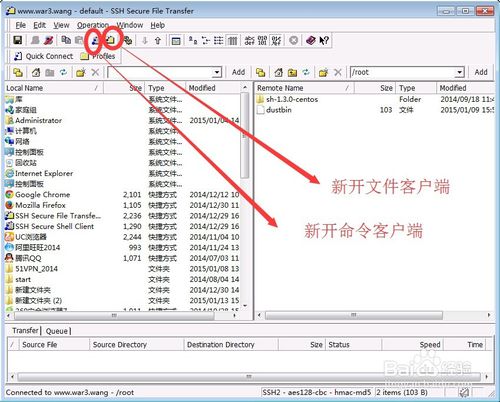Viewport: 500px width, 402px height.
Task: Expand the local path dropdown
Action: pyautogui.click(x=217, y=72)
